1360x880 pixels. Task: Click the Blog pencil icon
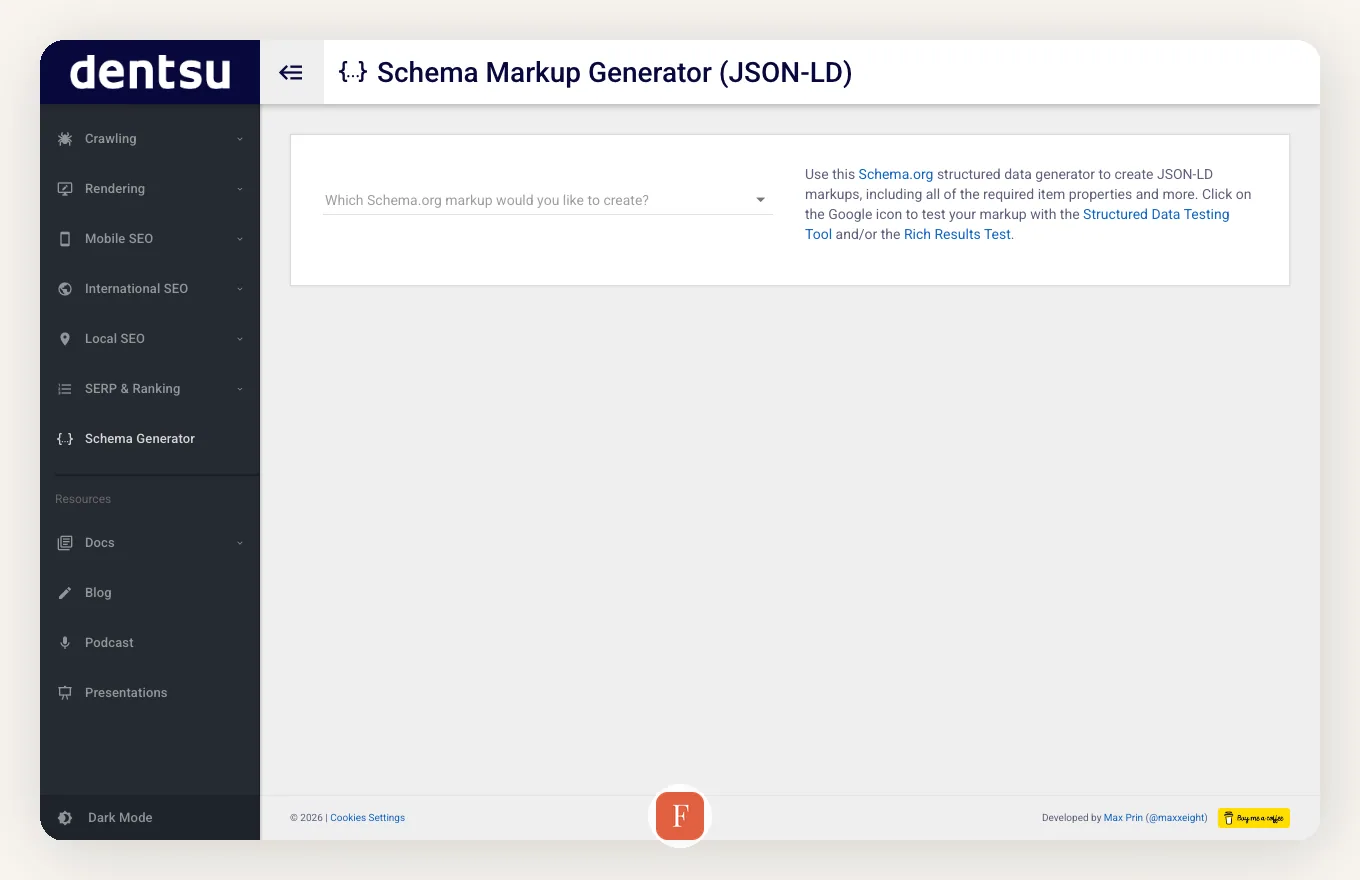click(x=65, y=593)
